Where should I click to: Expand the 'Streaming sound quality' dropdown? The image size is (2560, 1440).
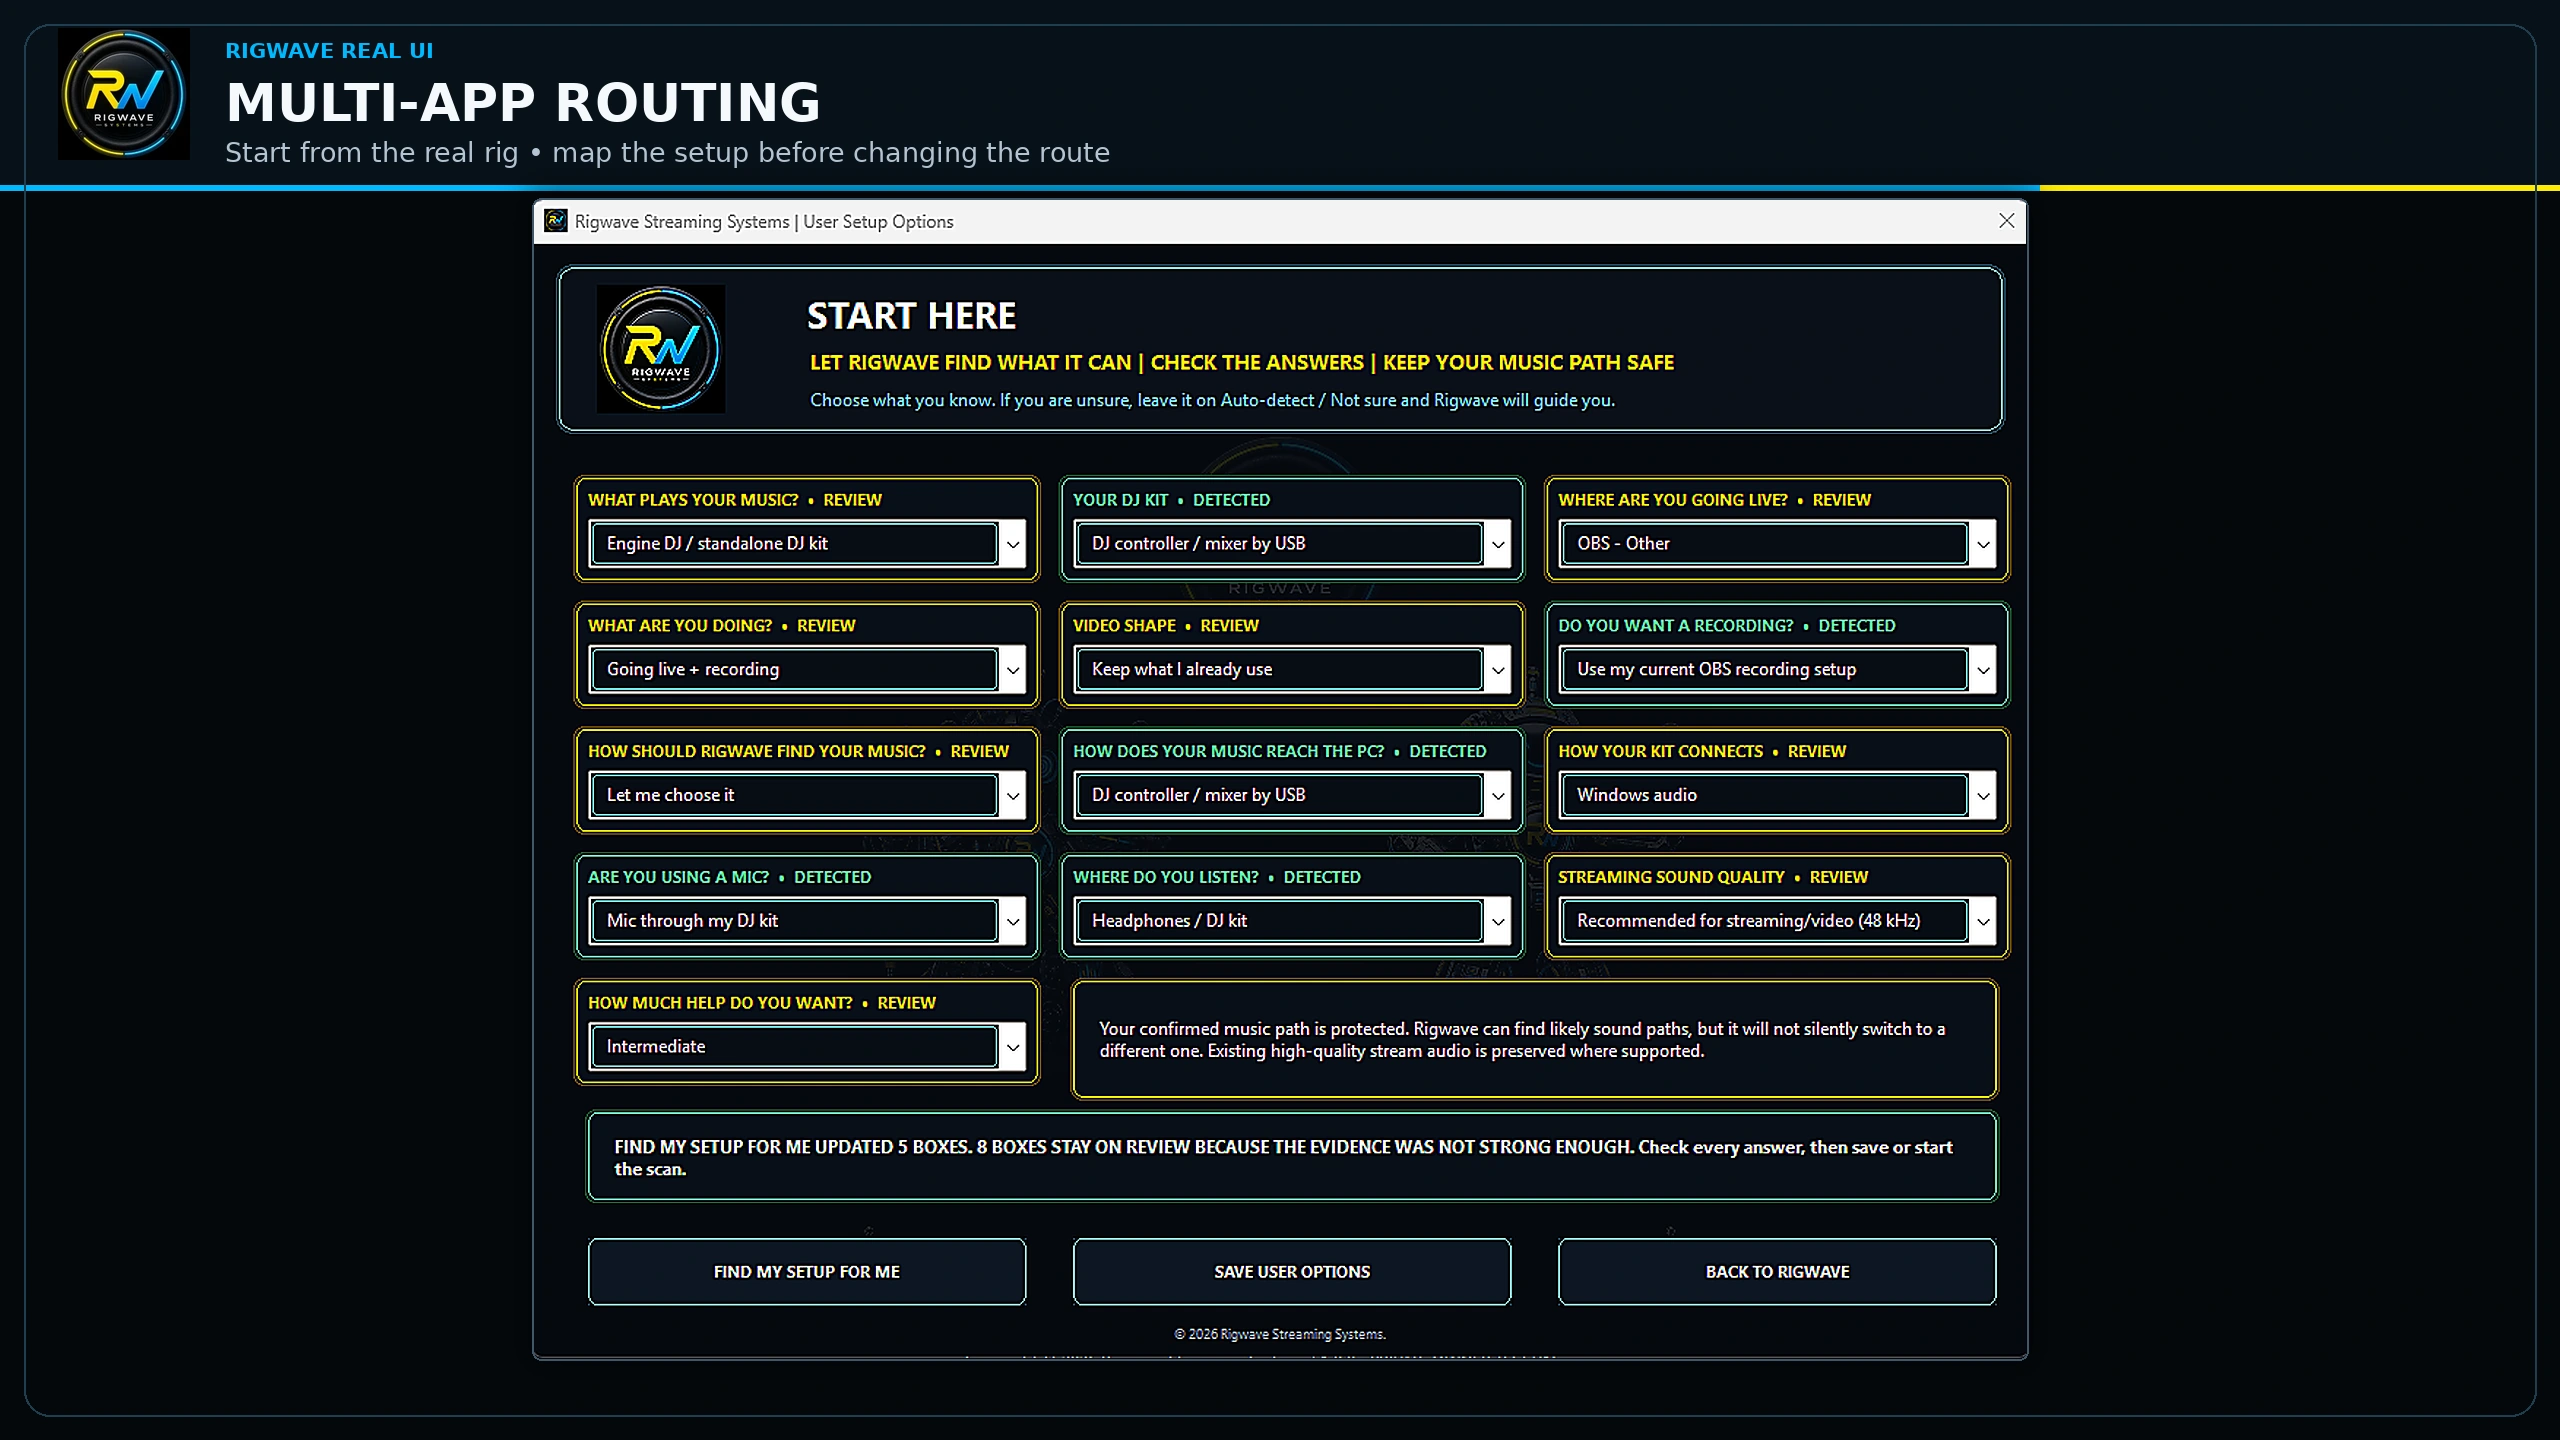click(1982, 921)
